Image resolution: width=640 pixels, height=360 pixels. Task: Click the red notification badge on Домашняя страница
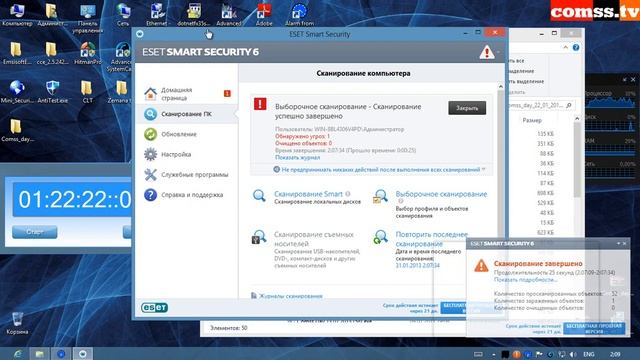(x=227, y=93)
